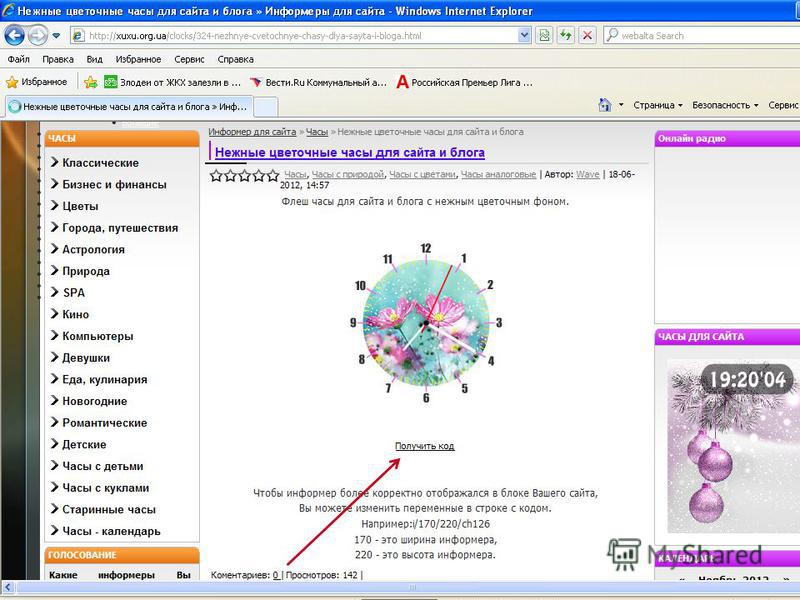800x600 pixels.
Task: Rate the clock one star
Action: [216, 176]
